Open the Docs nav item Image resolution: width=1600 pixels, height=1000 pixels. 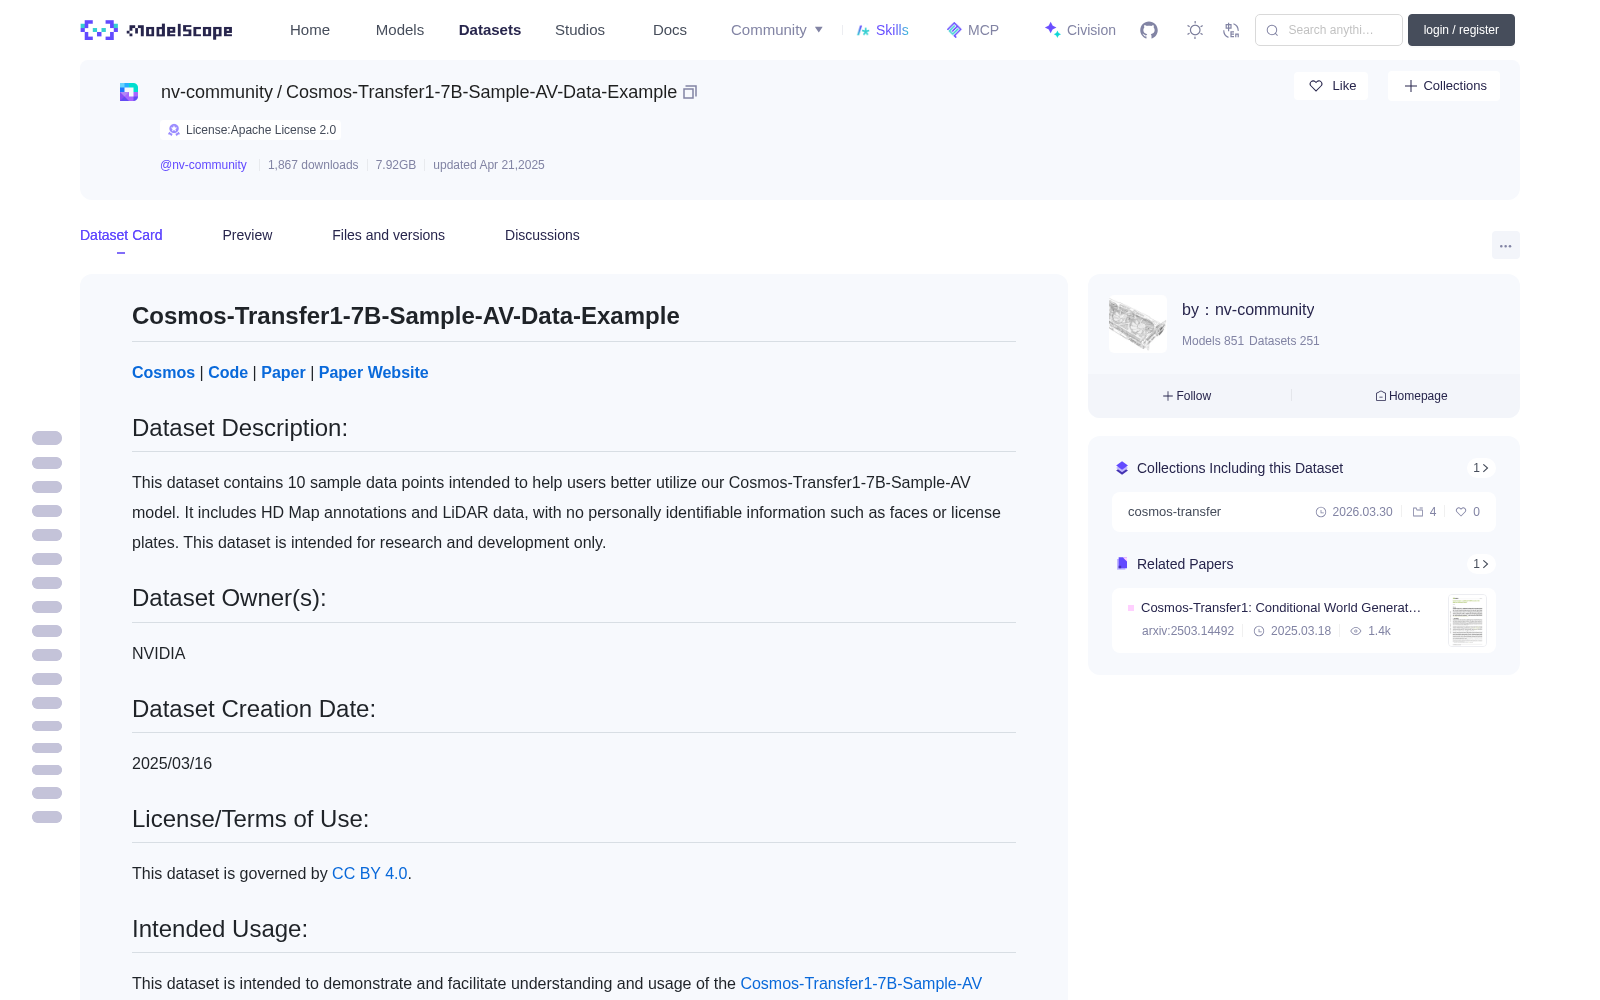(x=670, y=30)
